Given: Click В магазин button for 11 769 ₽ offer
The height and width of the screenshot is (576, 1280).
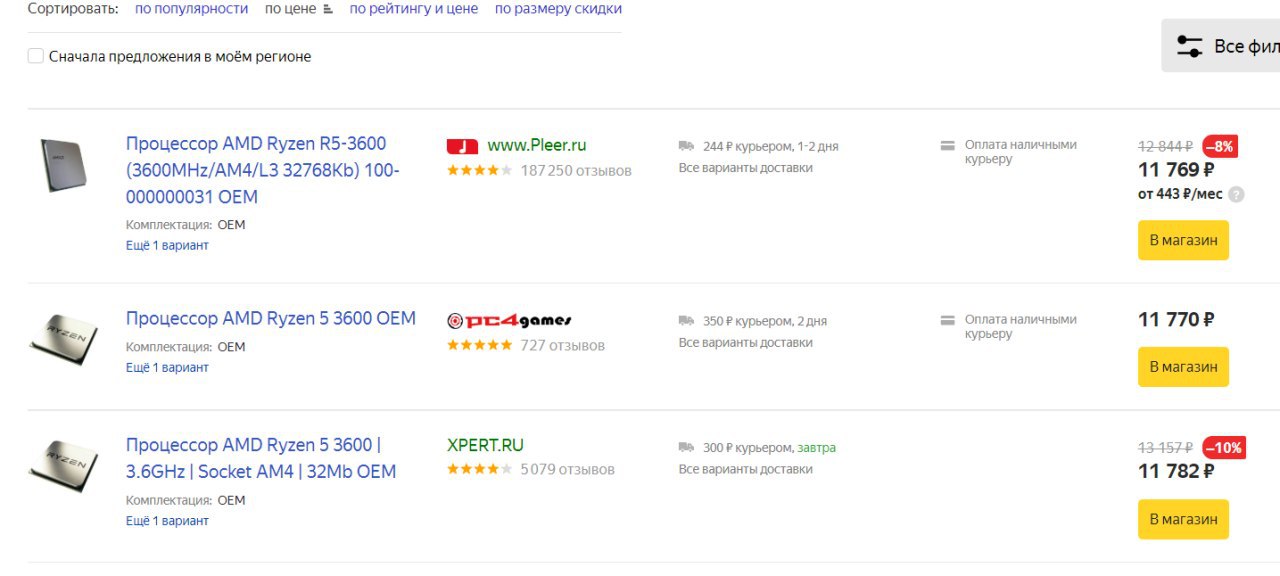Looking at the screenshot, I should pyautogui.click(x=1183, y=240).
